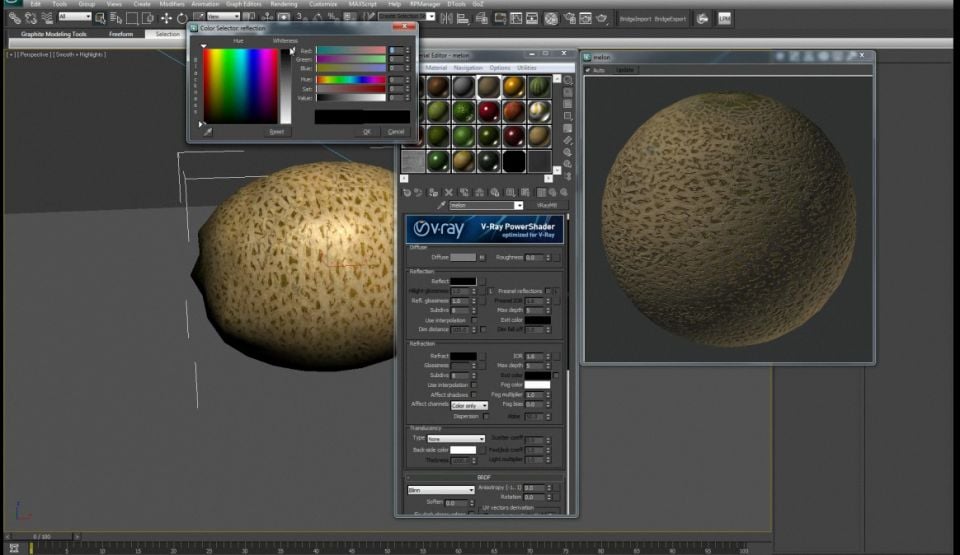Increase Refl. glossiness spinner
Viewport: 960px width, 555px height.
tap(474, 299)
